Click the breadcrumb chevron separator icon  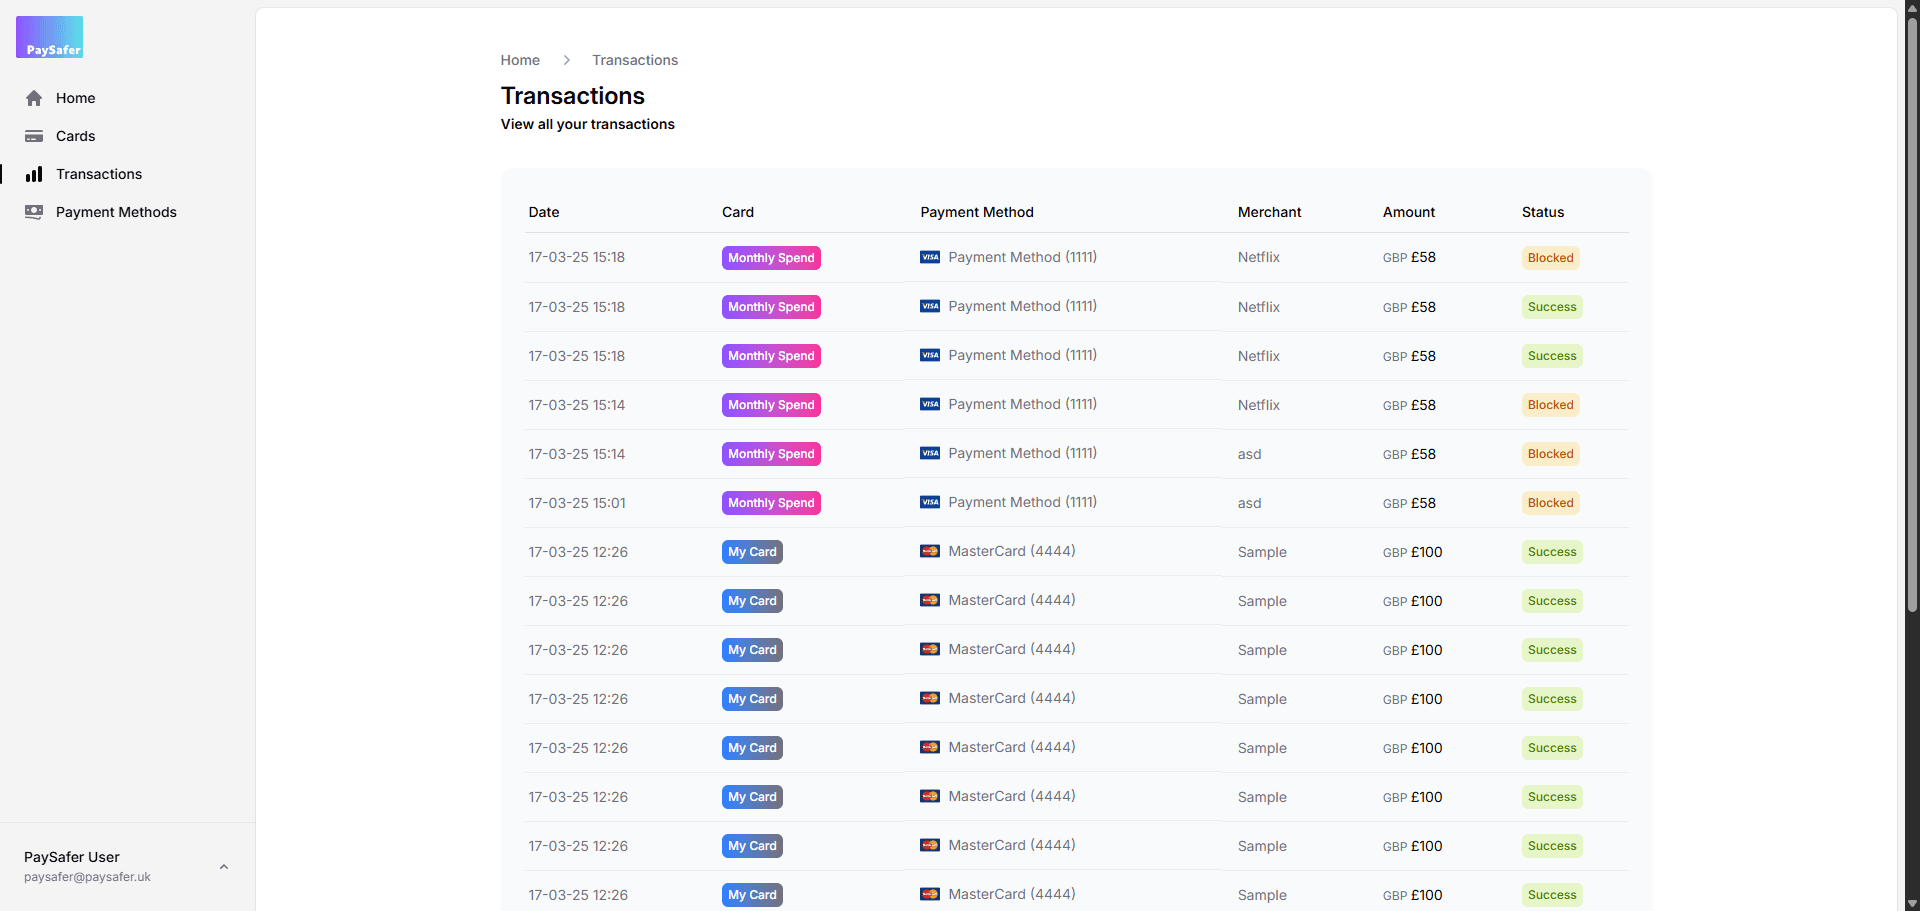[566, 60]
